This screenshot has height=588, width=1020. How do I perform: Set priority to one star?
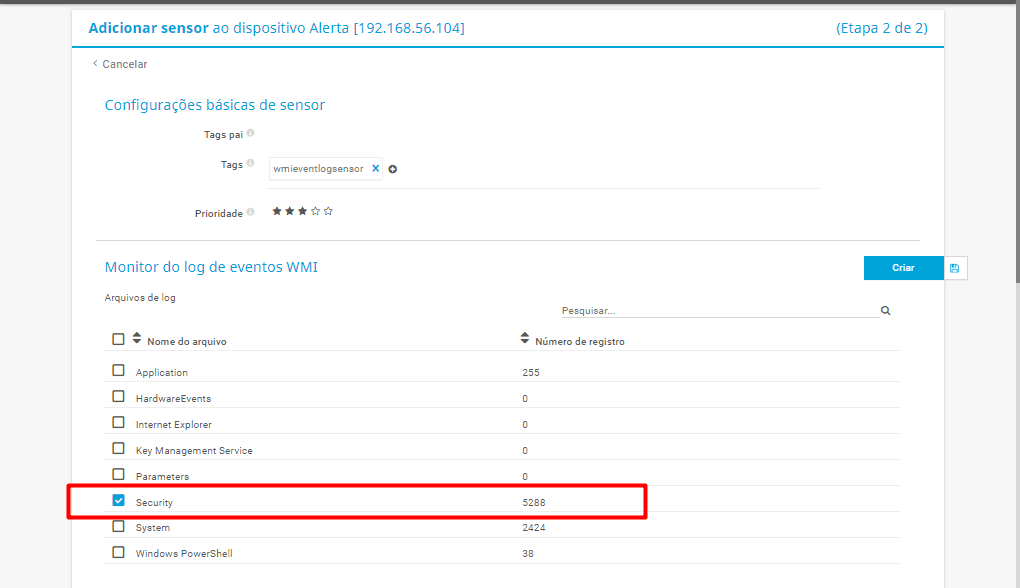[277, 211]
